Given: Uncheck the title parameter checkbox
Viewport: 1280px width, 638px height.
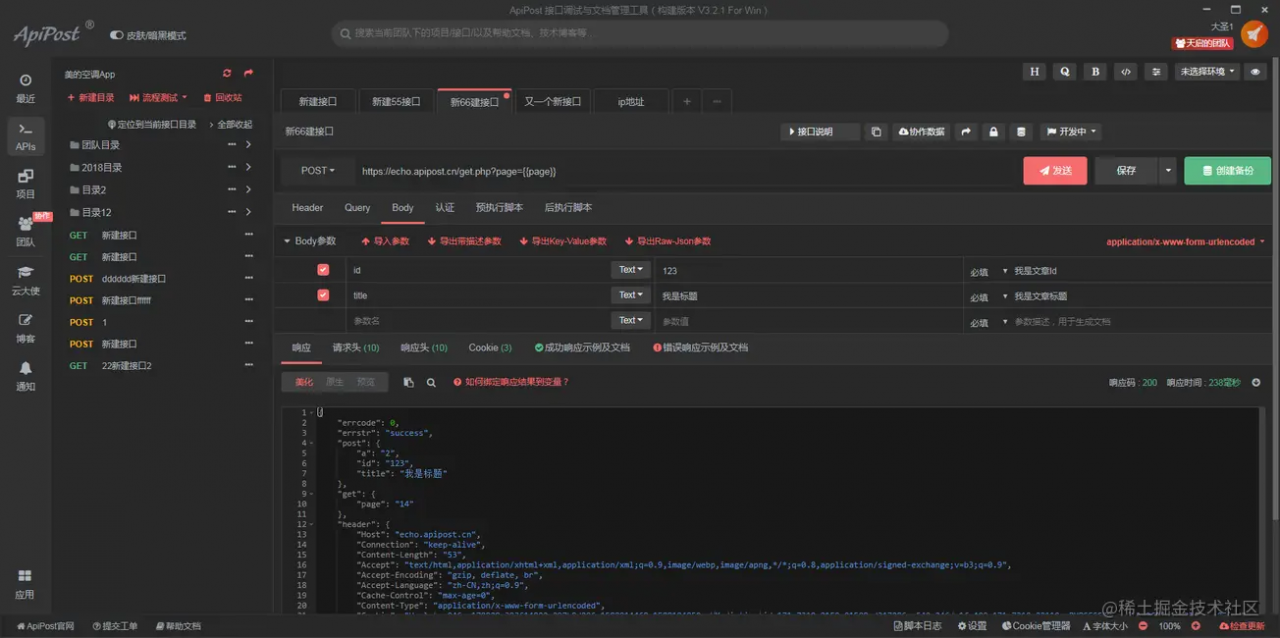Looking at the screenshot, I should click(x=323, y=295).
